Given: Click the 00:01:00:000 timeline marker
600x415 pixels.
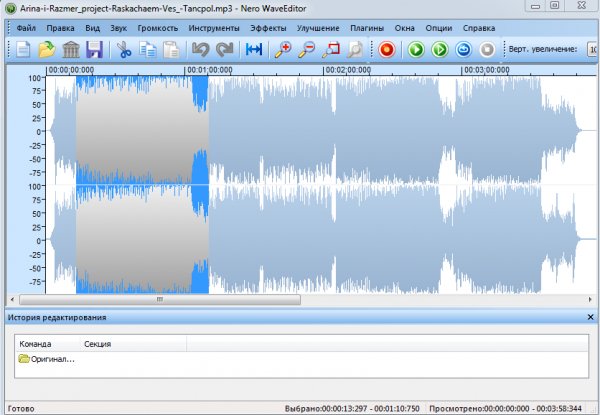Looking at the screenshot, I should [x=210, y=70].
